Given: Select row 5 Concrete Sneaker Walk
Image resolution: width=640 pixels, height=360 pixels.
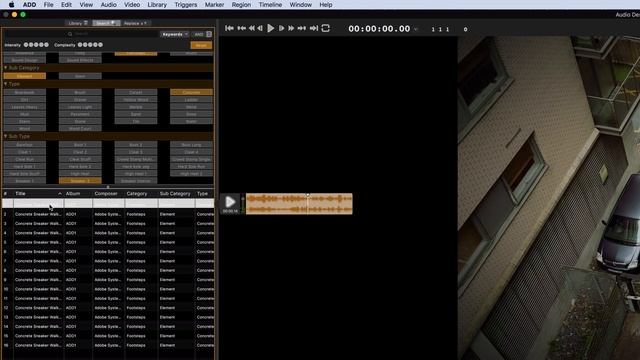Looking at the screenshot, I should (x=109, y=242).
